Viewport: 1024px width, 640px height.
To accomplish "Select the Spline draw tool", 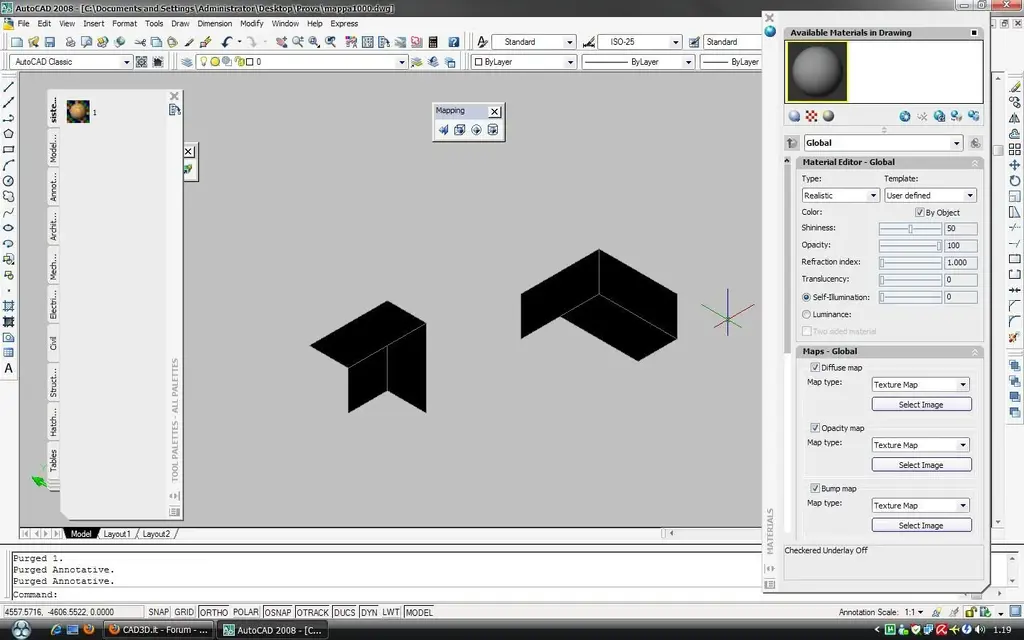I will pyautogui.click(x=8, y=212).
